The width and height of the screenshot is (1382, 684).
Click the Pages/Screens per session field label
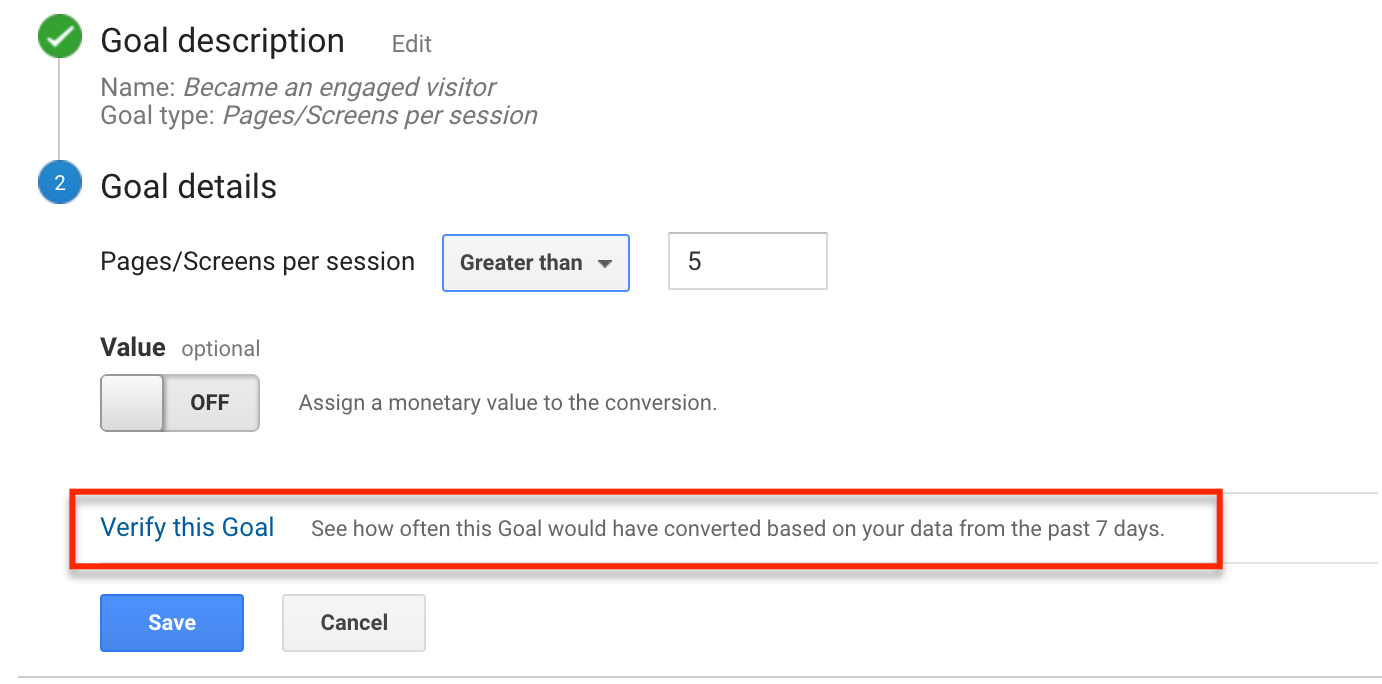point(258,262)
